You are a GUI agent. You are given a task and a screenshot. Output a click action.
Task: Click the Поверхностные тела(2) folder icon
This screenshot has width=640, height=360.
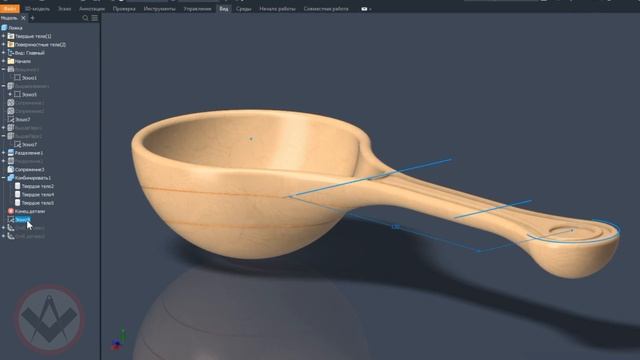[x=11, y=44]
